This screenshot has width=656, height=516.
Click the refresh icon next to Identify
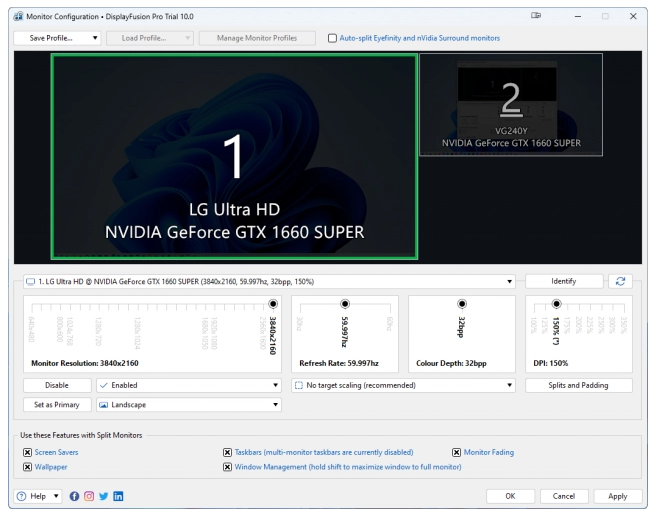621,282
